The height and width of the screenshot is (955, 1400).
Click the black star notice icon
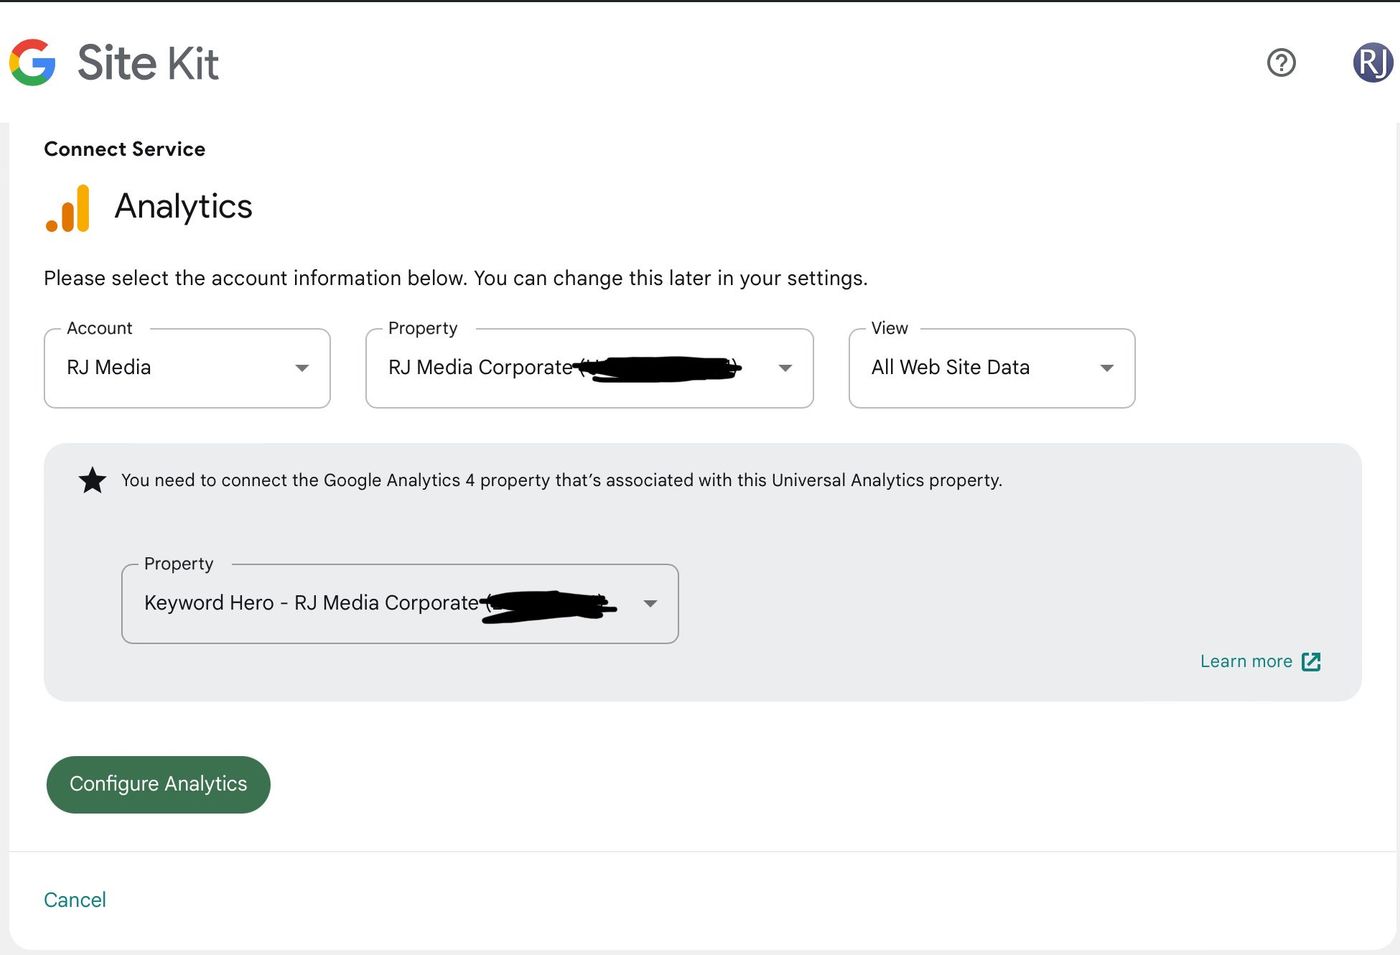point(92,480)
